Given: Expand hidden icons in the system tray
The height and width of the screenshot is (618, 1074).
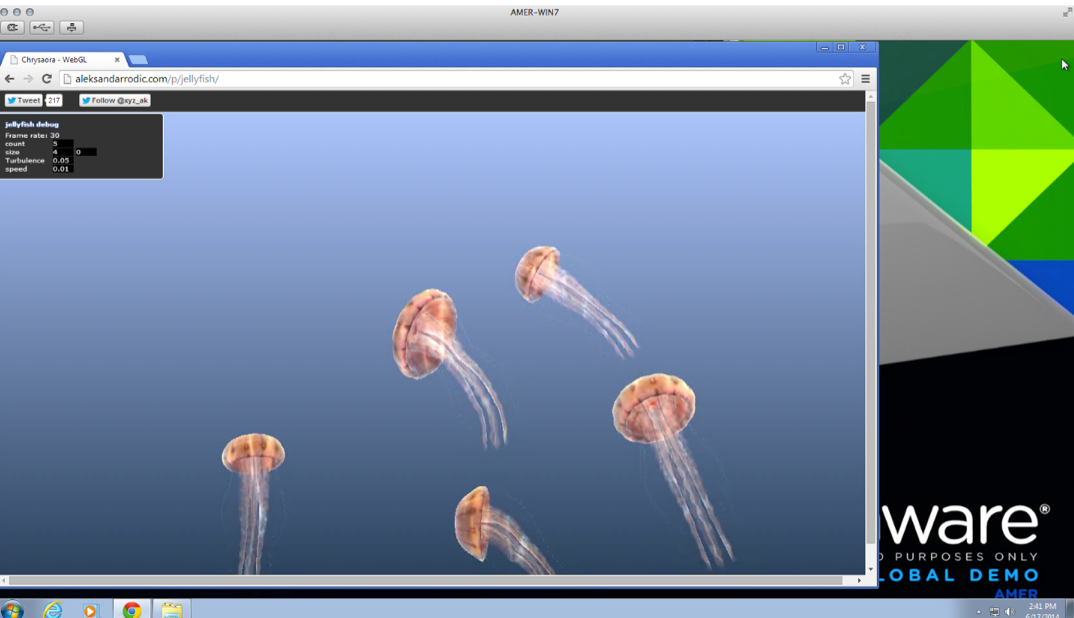Looking at the screenshot, I should 978,611.
